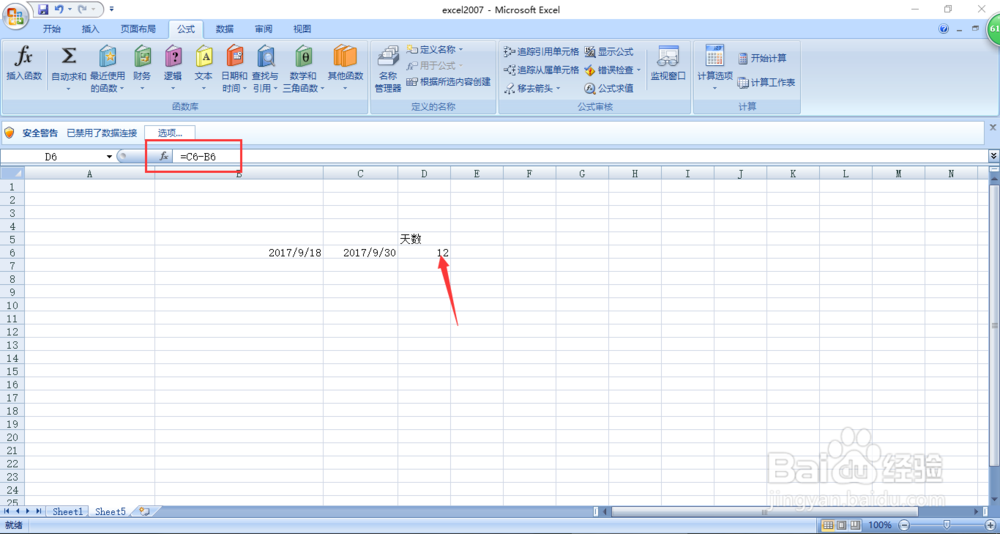Screen dimensions: 1000x534
Task: Open Recently Used functions (最近使用的函数)
Action: click(107, 70)
